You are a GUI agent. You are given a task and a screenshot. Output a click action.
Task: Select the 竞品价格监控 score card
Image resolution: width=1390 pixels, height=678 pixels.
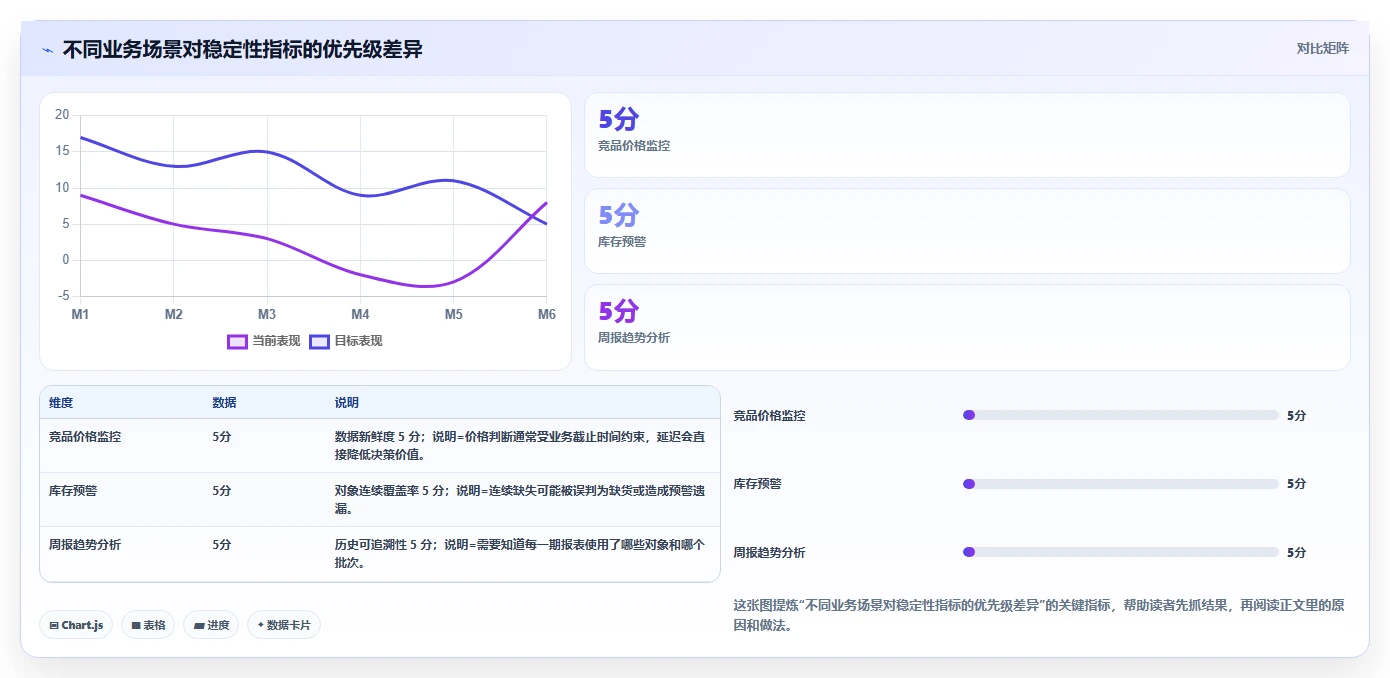[x=967, y=135]
